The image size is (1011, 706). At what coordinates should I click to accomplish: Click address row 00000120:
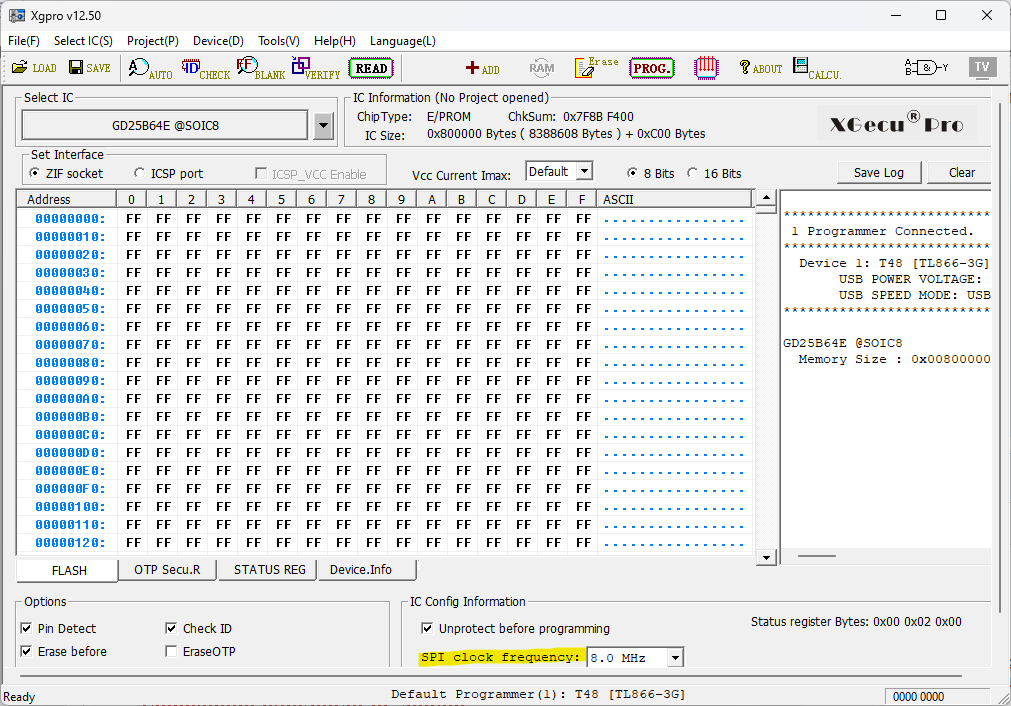coord(70,543)
